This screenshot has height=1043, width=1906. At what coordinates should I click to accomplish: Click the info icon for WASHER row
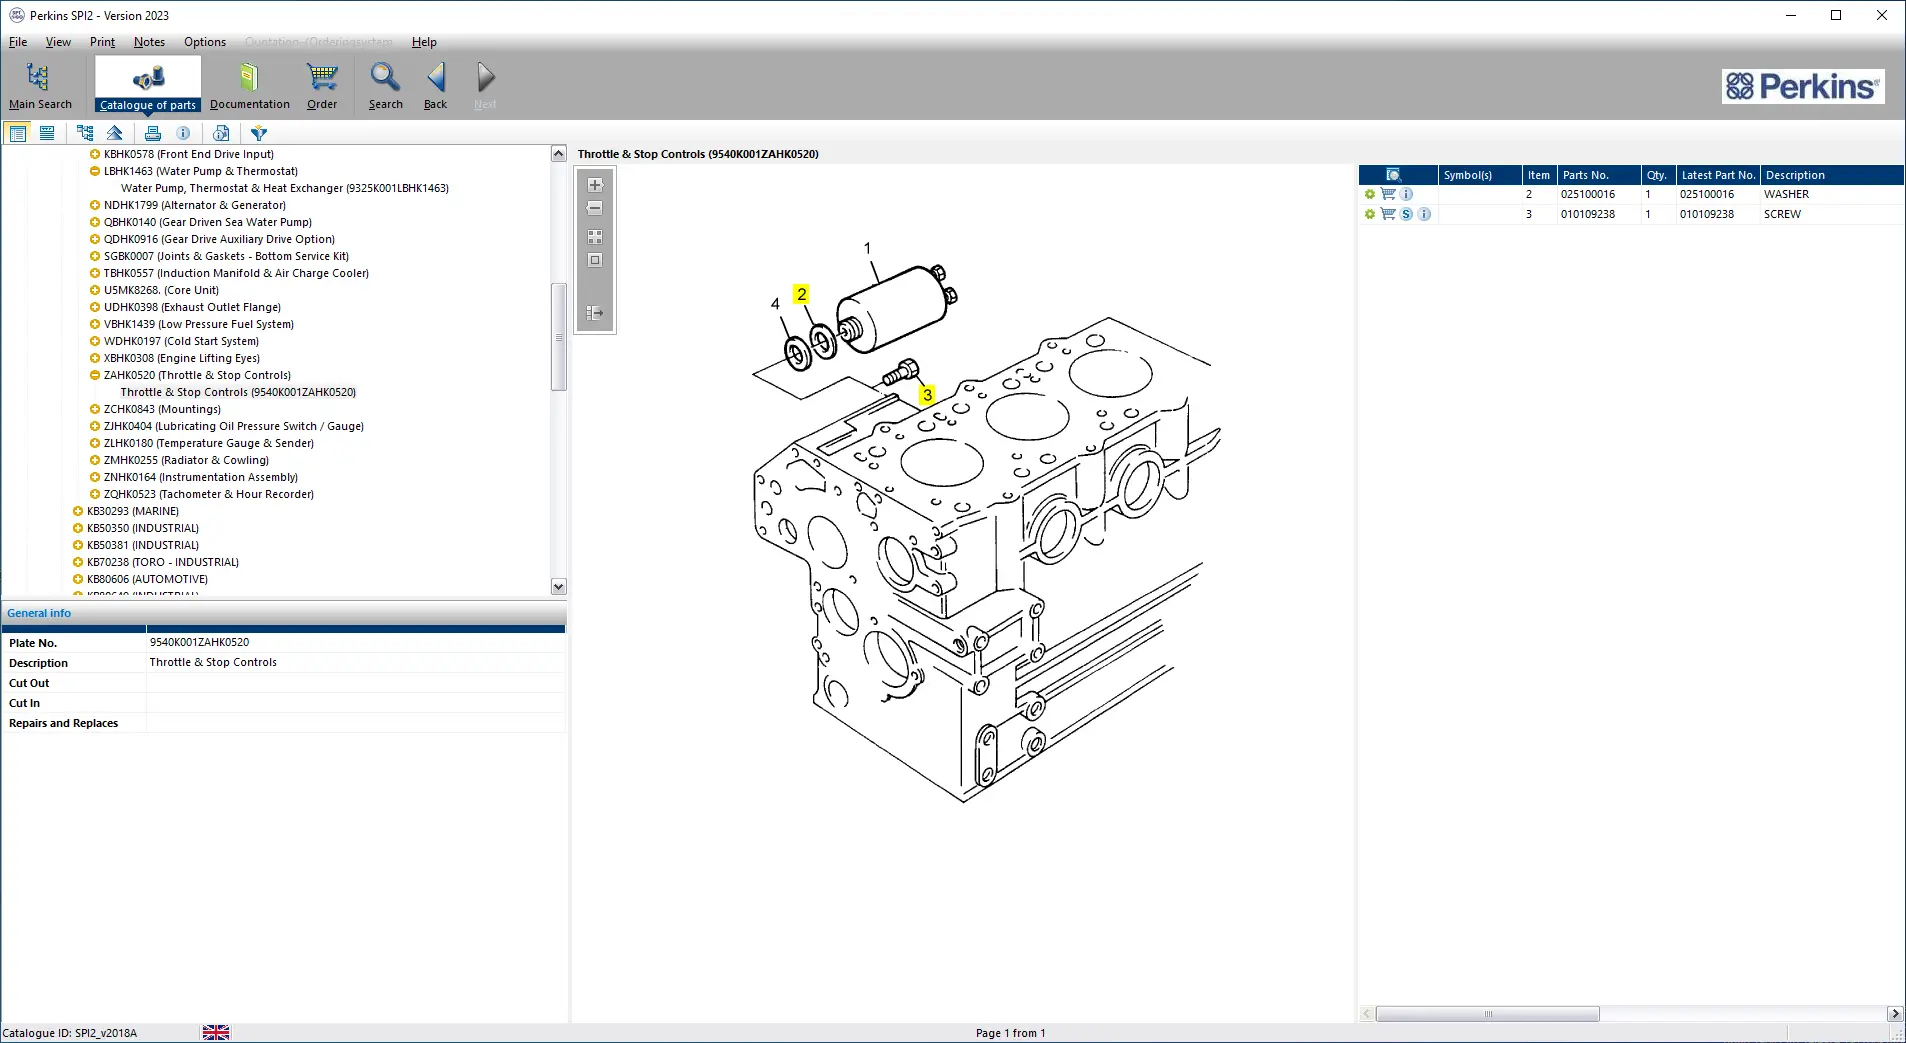(1407, 194)
